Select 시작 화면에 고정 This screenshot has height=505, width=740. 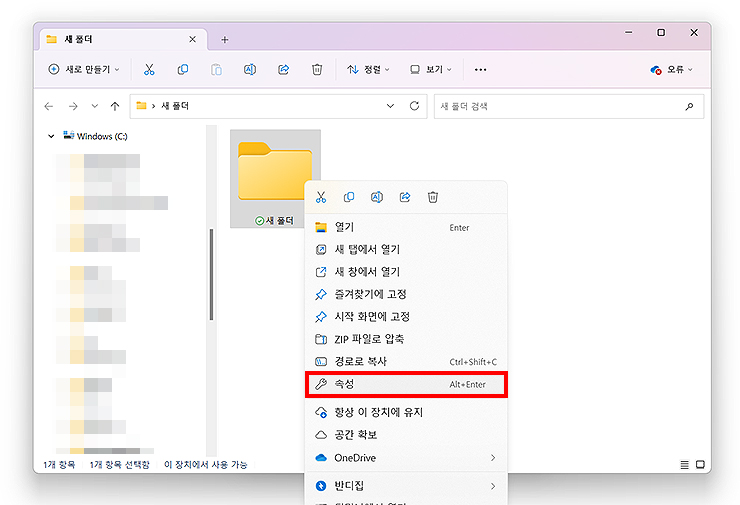pos(406,317)
